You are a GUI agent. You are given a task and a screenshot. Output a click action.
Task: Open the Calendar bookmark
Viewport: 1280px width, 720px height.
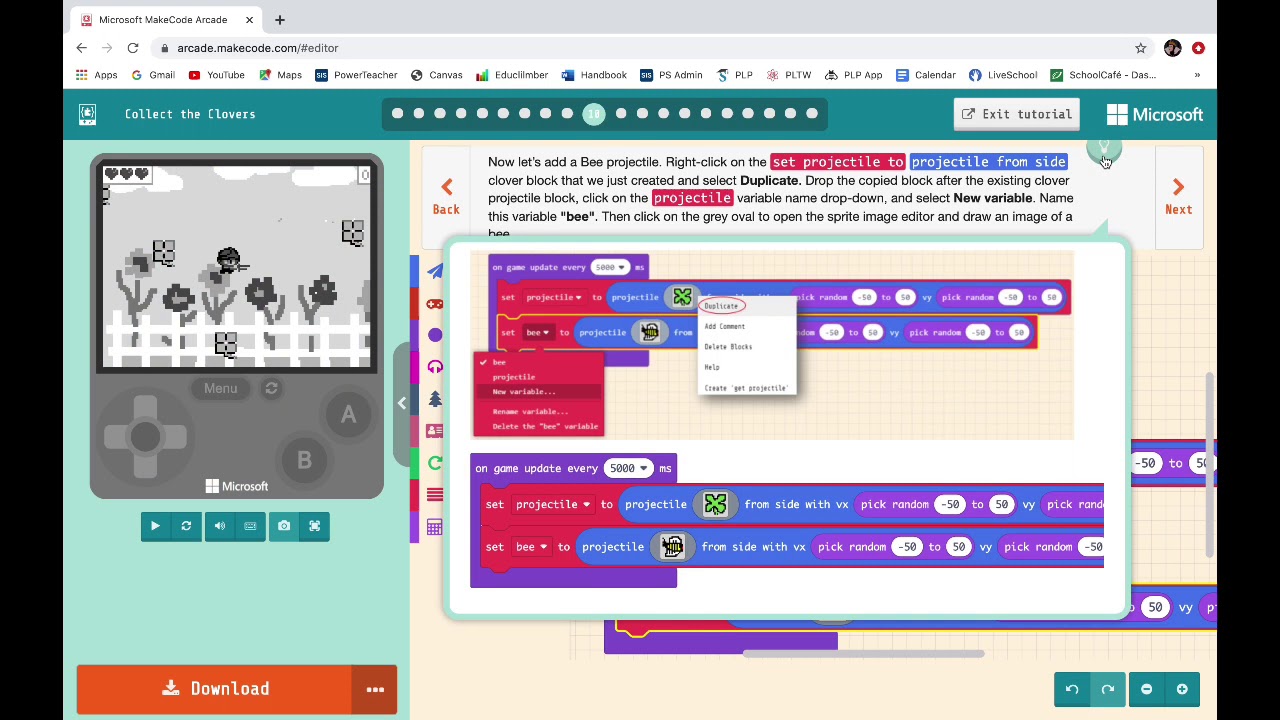point(926,75)
